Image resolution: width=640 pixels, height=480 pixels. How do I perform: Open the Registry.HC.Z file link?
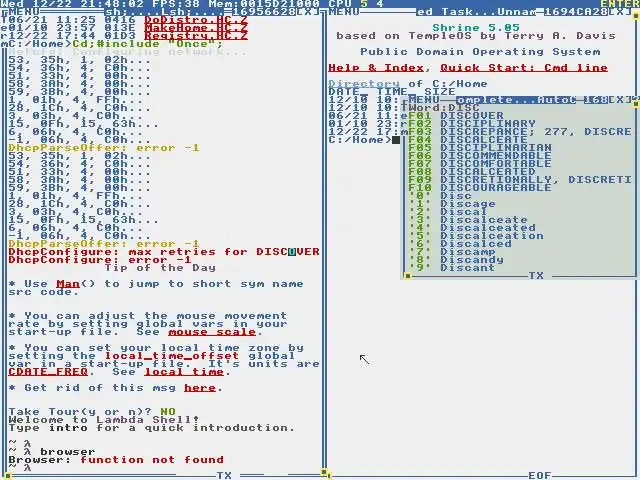point(196,36)
